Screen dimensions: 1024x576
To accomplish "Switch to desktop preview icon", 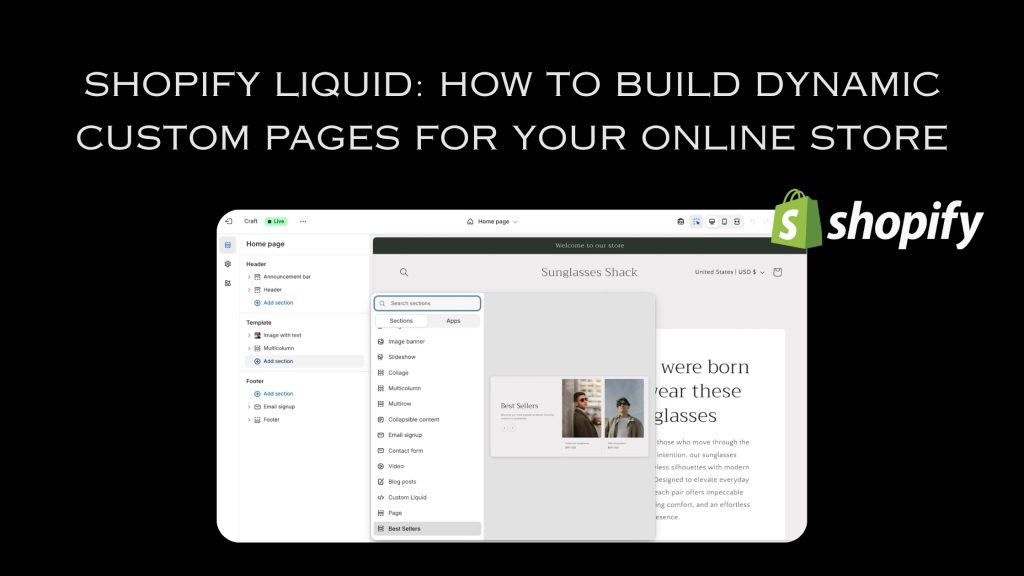I will coord(712,221).
